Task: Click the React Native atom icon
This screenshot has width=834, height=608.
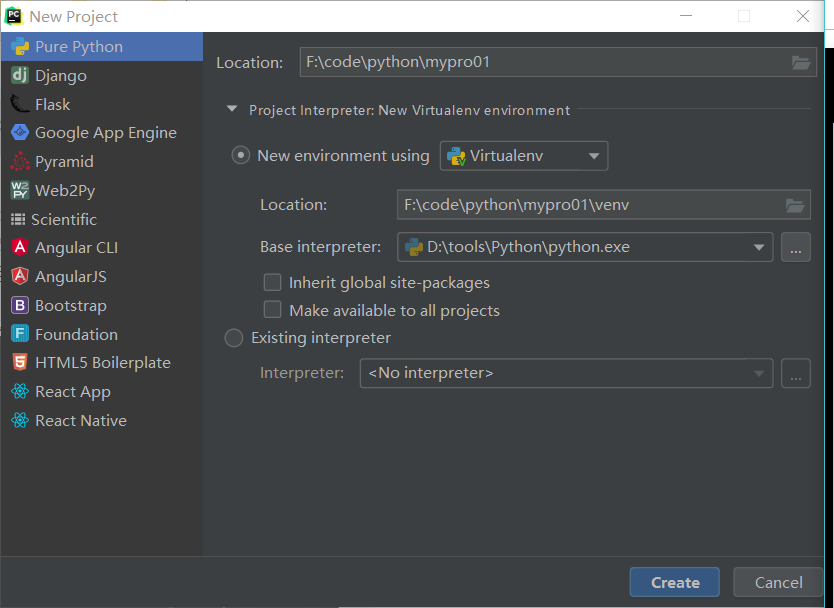Action: tap(20, 420)
